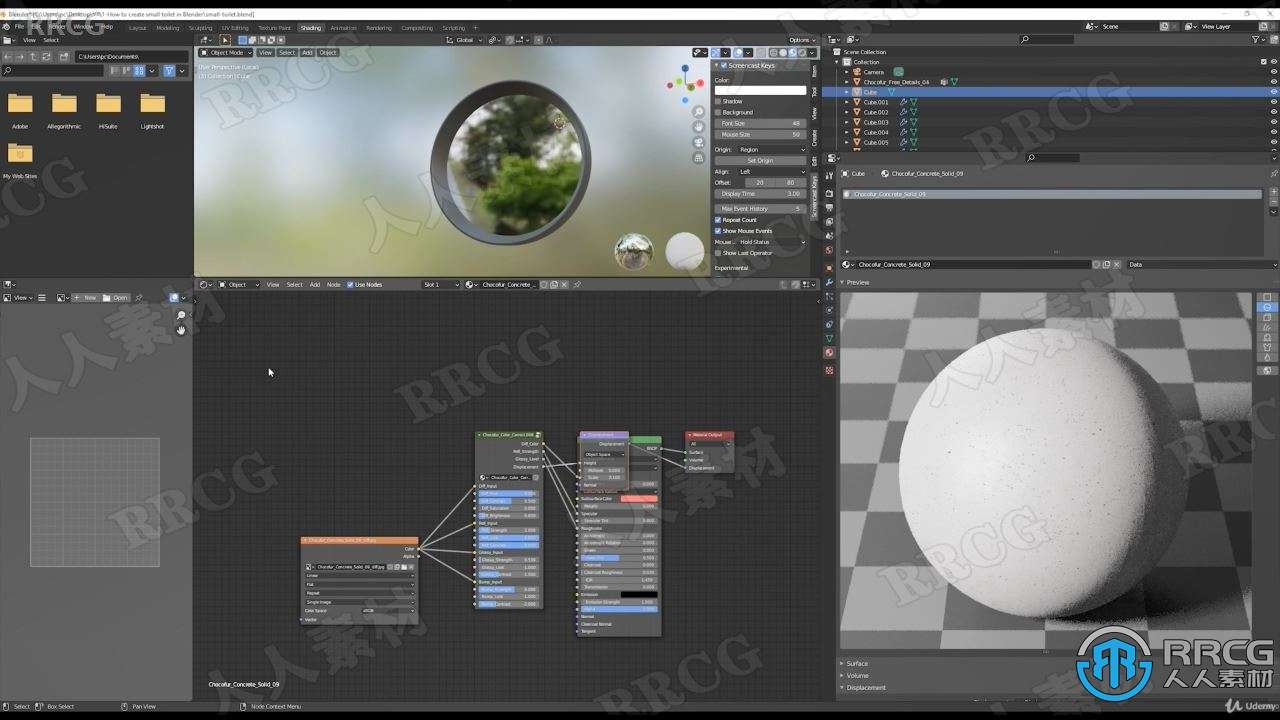1280x720 pixels.
Task: Open the Align Left dropdown
Action: pyautogui.click(x=772, y=171)
